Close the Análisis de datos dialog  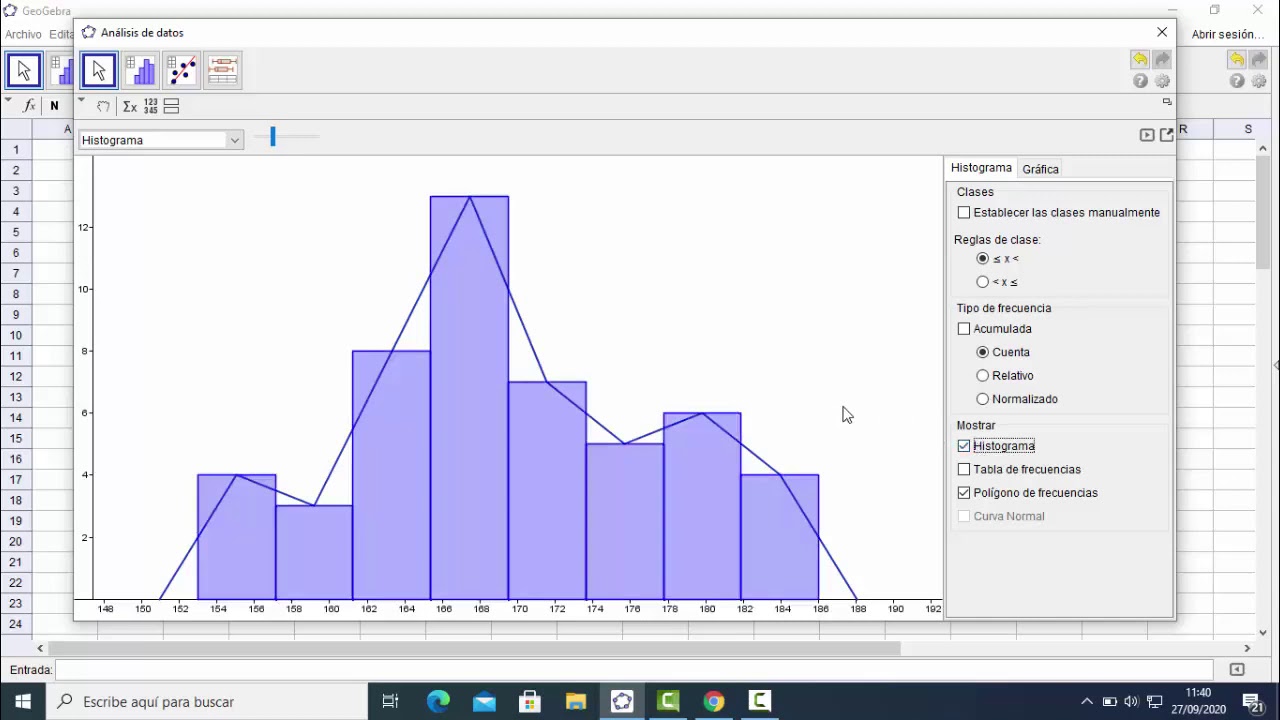pos(1162,32)
